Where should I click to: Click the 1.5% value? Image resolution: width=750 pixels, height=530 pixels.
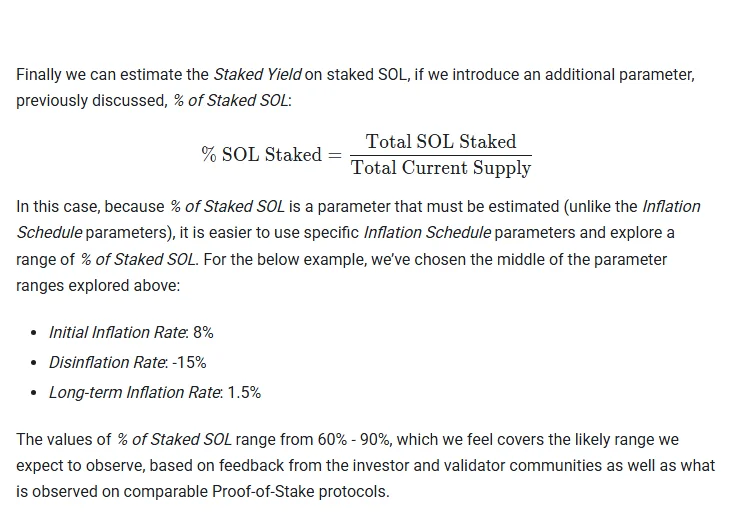point(244,393)
